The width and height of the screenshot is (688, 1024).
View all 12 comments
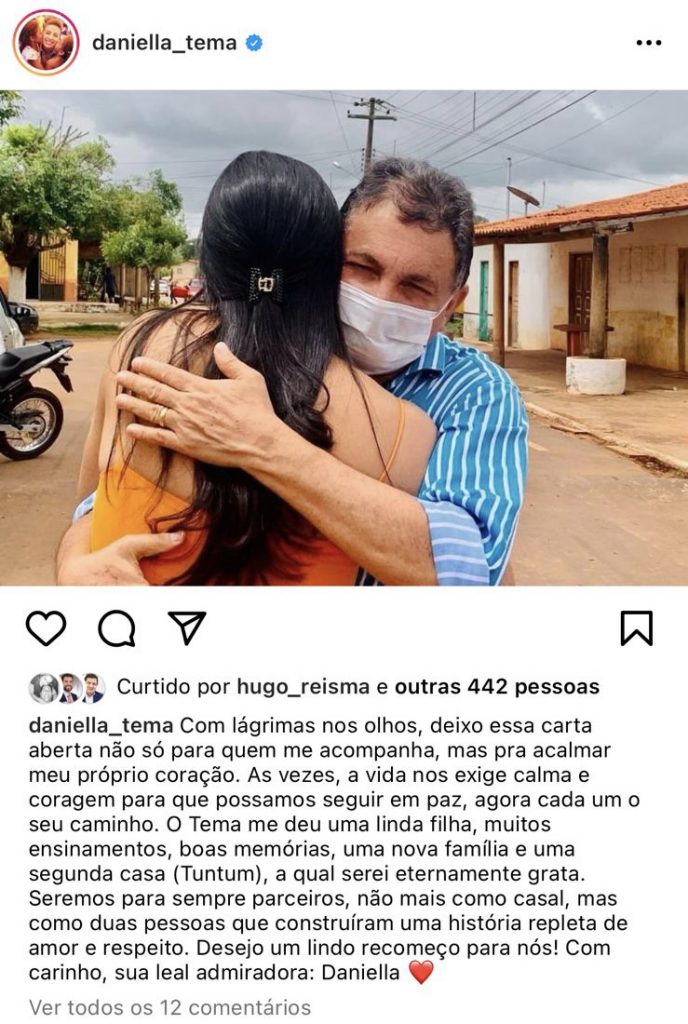point(170,1006)
